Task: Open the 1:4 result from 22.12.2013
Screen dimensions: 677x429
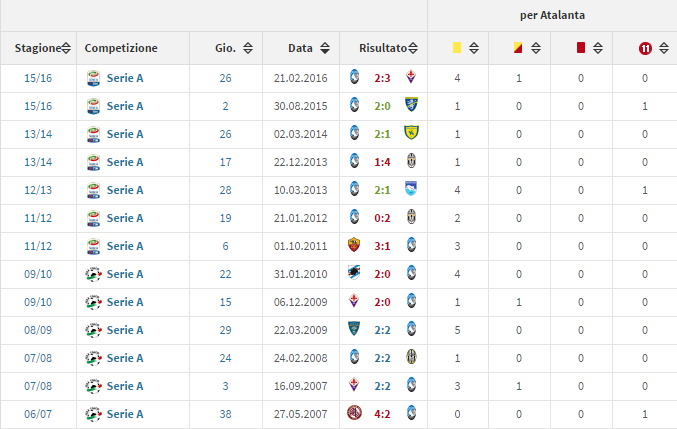Action: coord(382,161)
